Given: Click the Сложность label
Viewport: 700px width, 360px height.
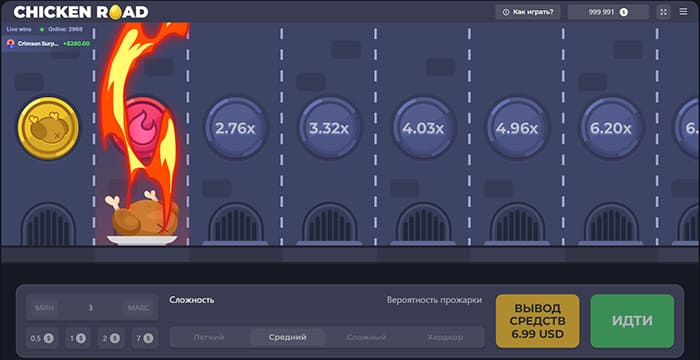Looking at the screenshot, I should (192, 300).
